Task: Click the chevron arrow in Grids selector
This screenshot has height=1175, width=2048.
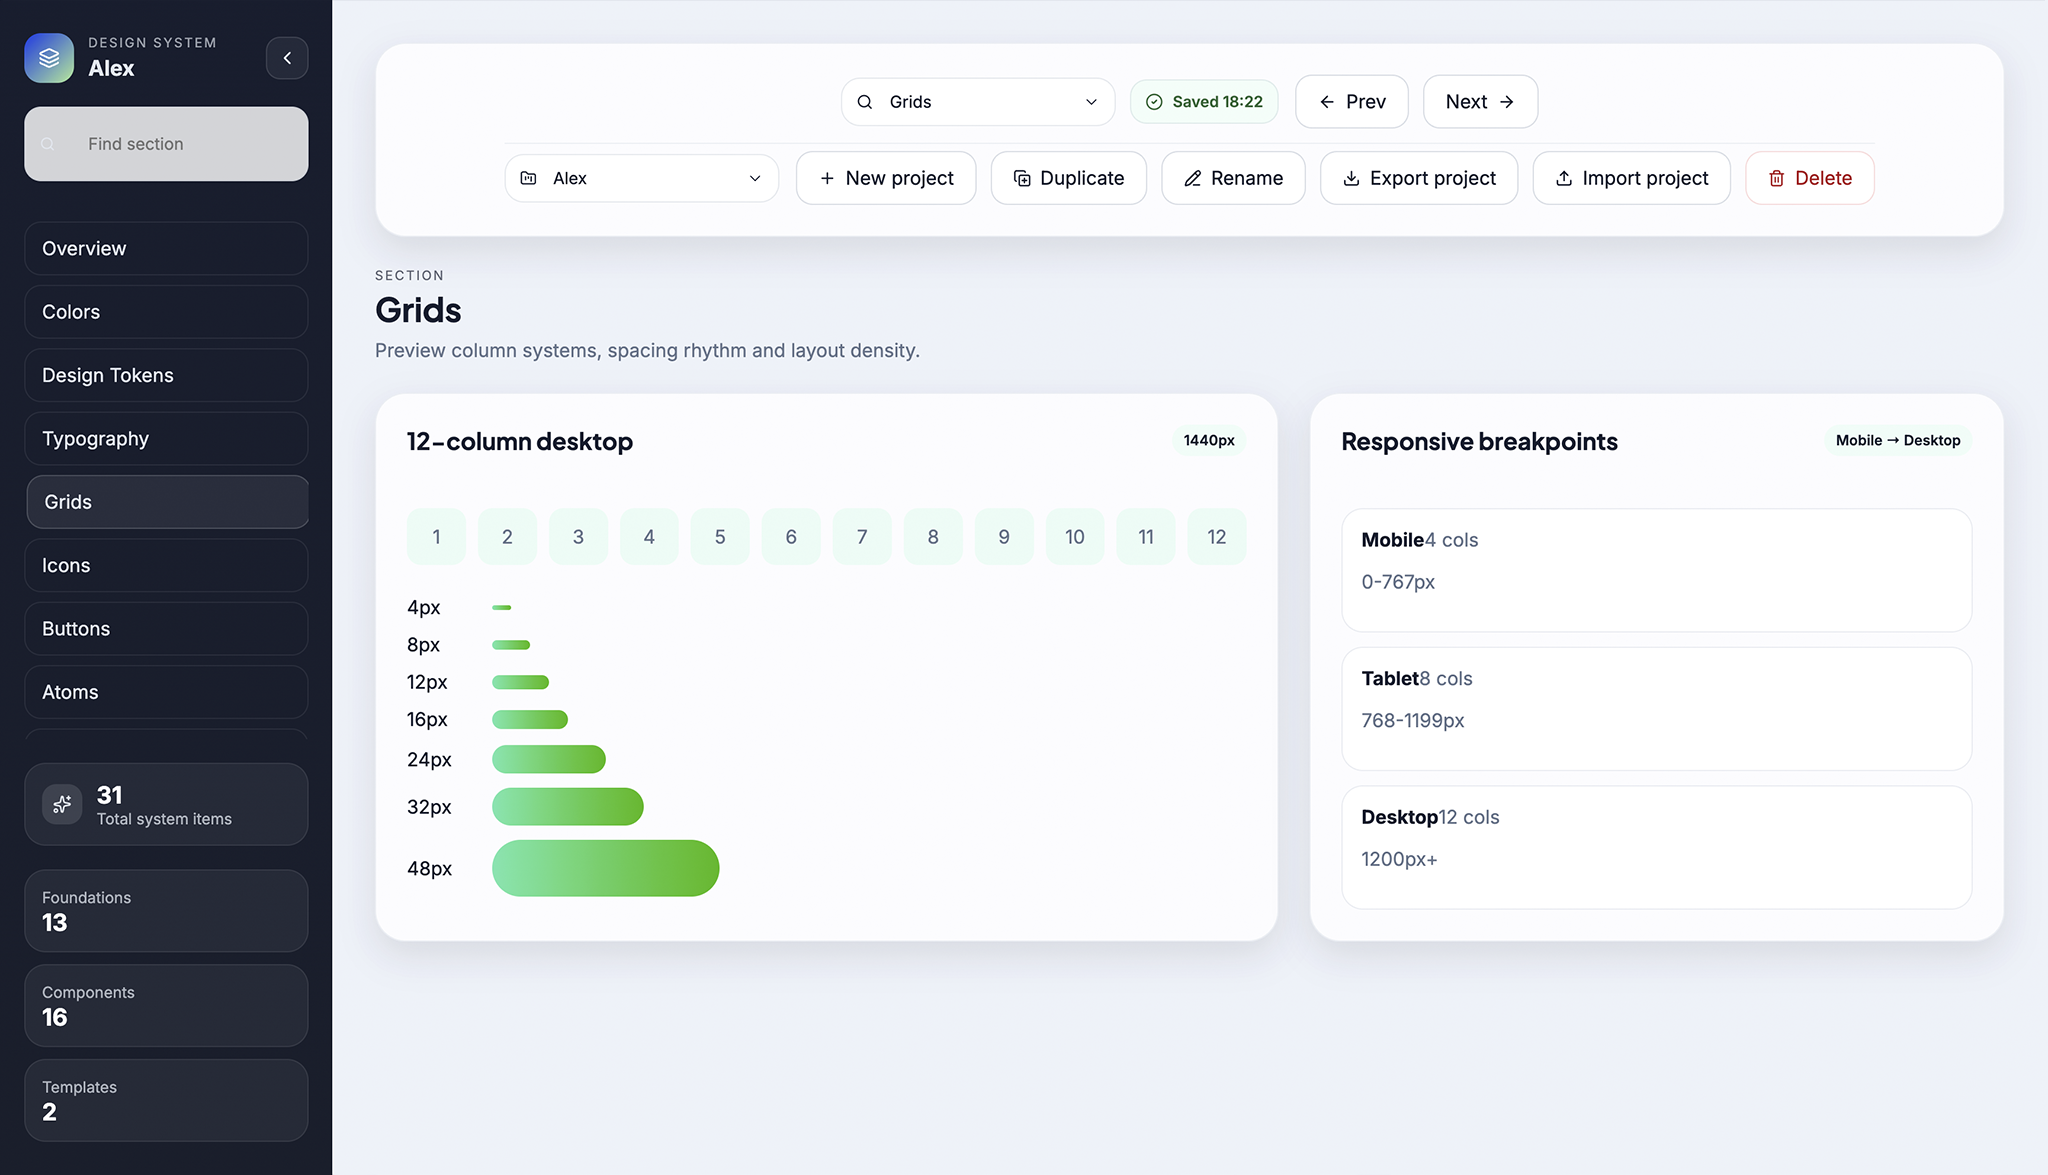Action: pyautogui.click(x=1091, y=102)
